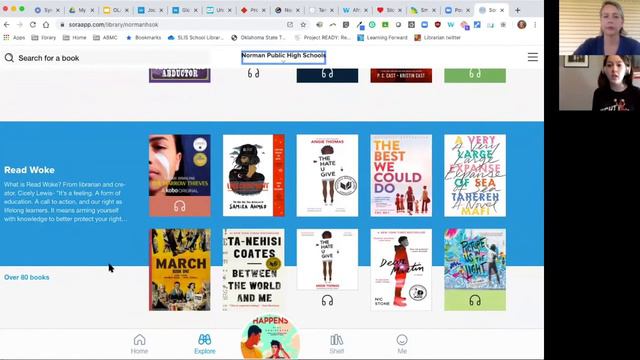Open the ASMC bookmarks folder

(105, 38)
